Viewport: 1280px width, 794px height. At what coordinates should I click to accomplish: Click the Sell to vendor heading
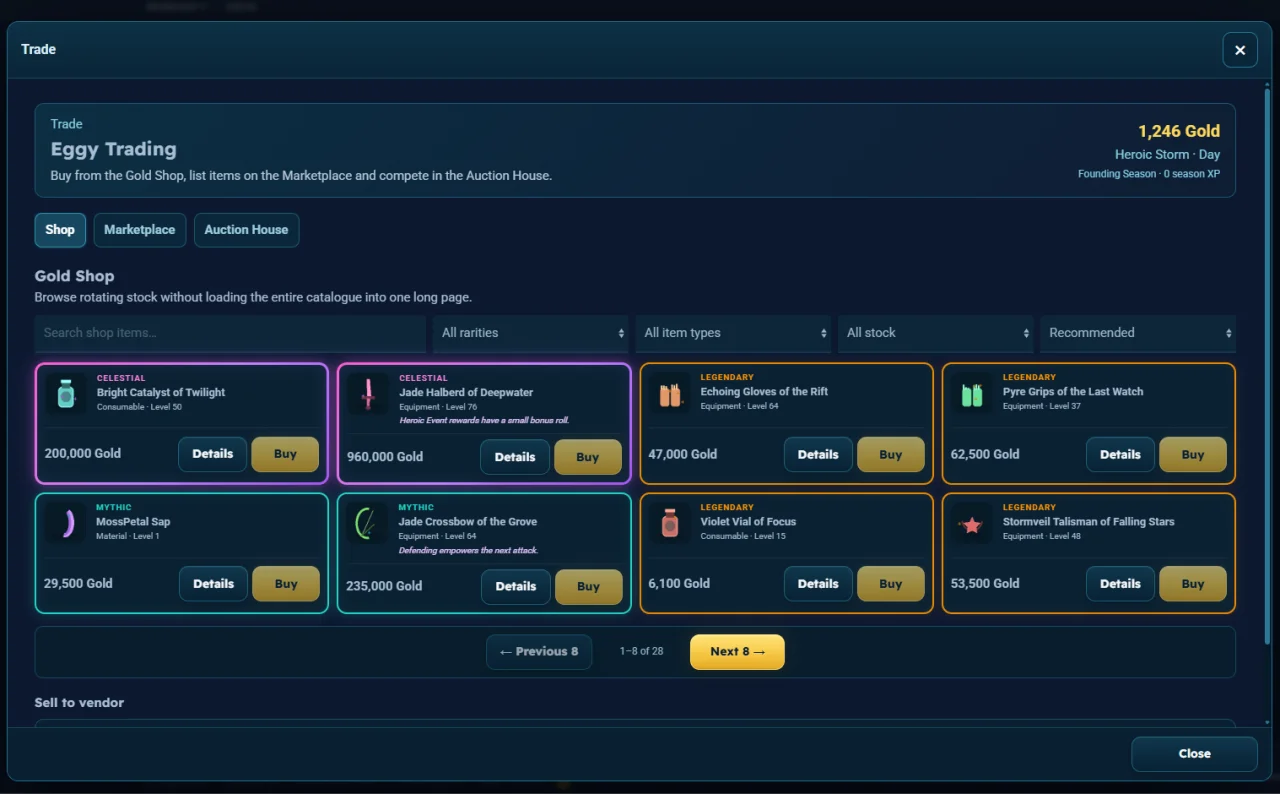79,703
